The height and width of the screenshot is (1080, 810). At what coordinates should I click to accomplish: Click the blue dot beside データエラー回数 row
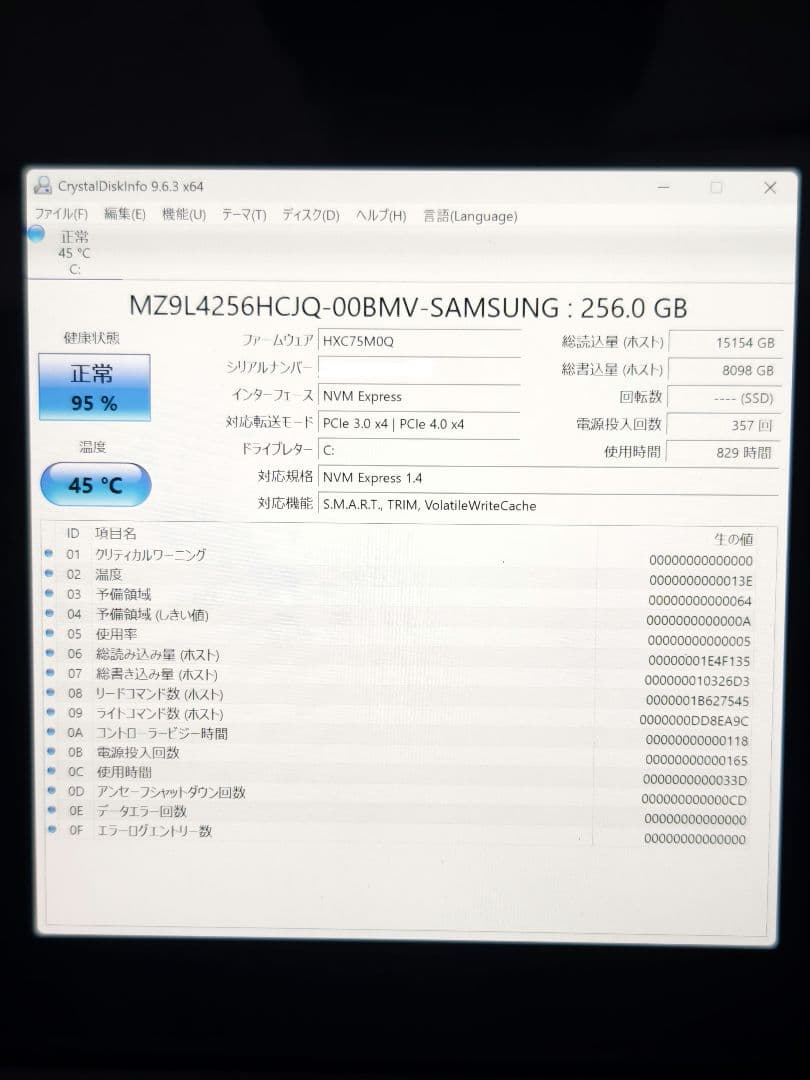click(x=53, y=811)
